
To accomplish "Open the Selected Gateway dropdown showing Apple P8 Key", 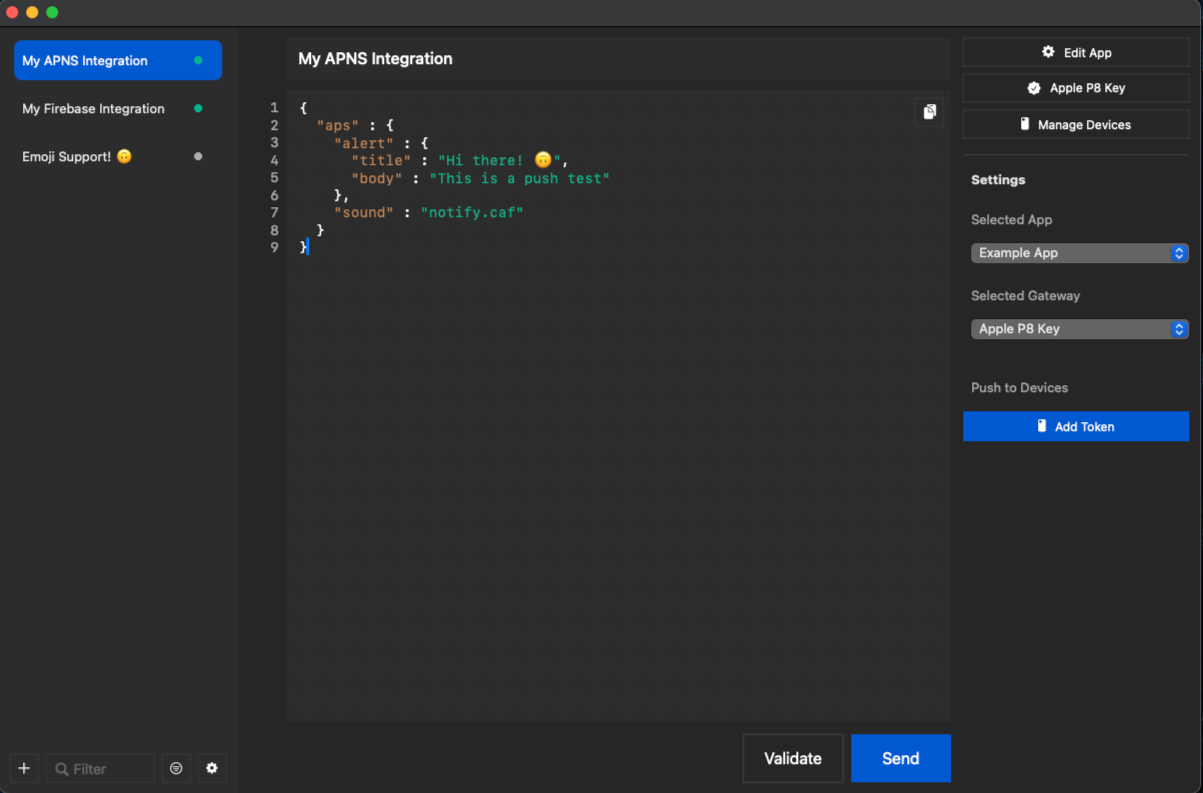I will pyautogui.click(x=1080, y=328).
